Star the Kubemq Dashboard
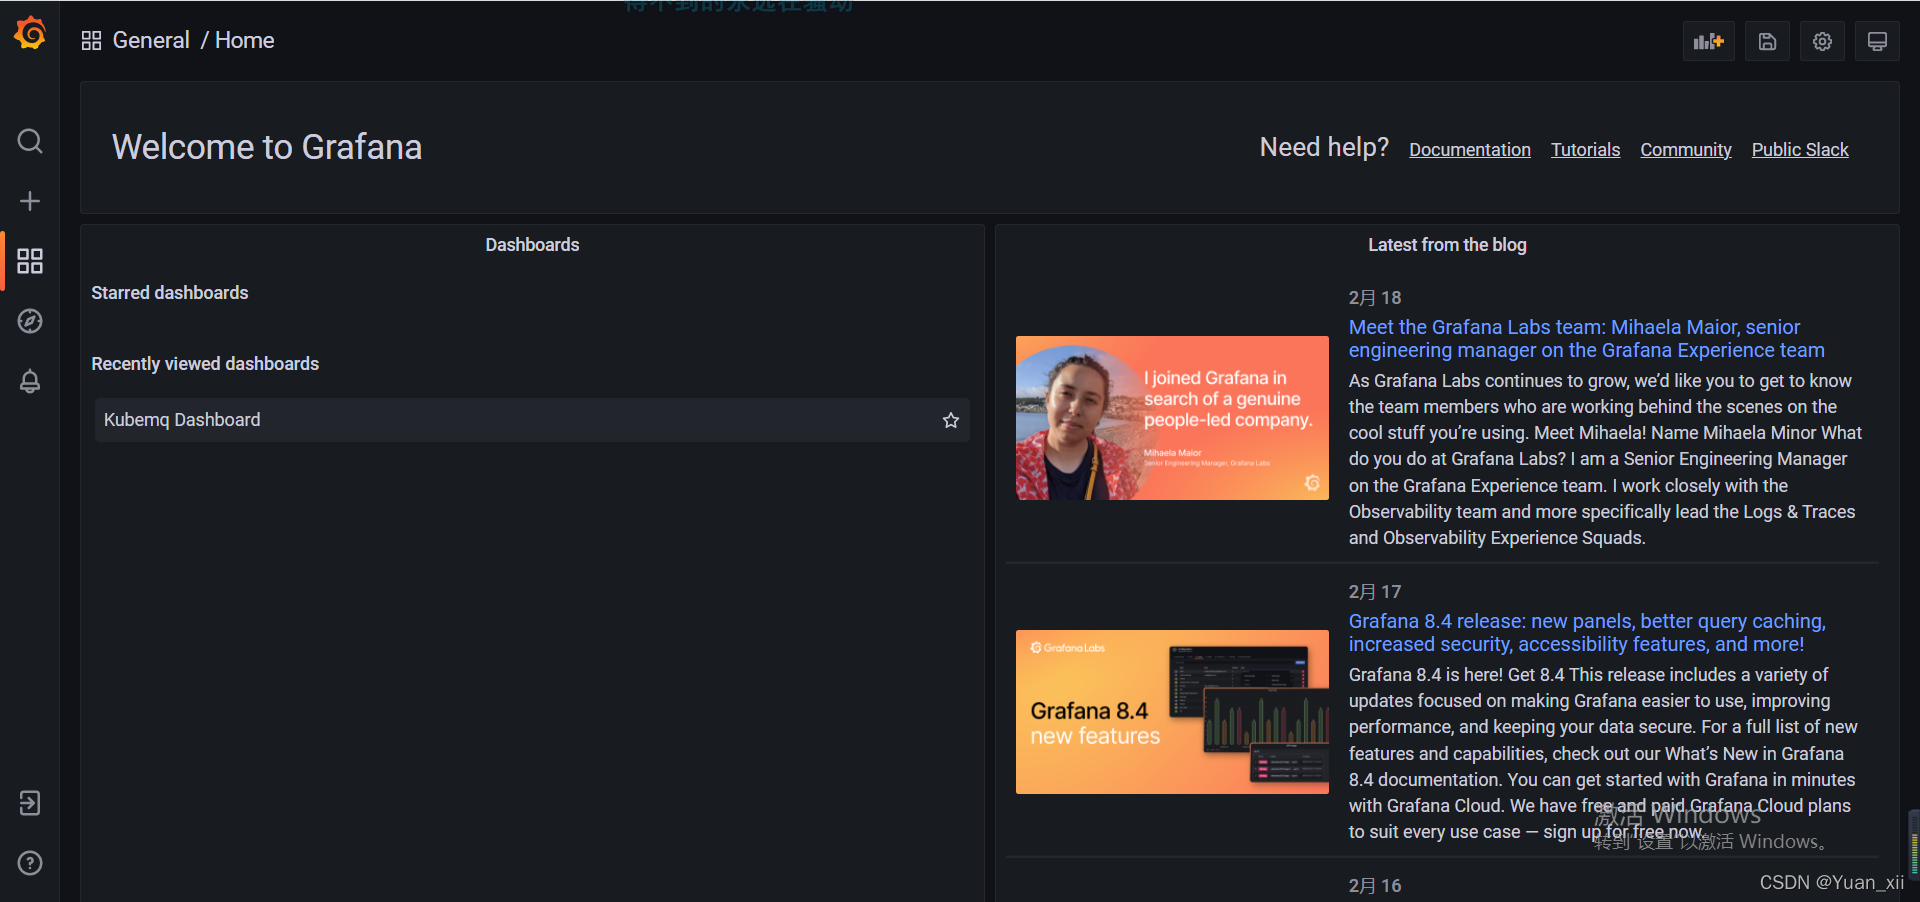Image resolution: width=1920 pixels, height=902 pixels. coord(951,420)
